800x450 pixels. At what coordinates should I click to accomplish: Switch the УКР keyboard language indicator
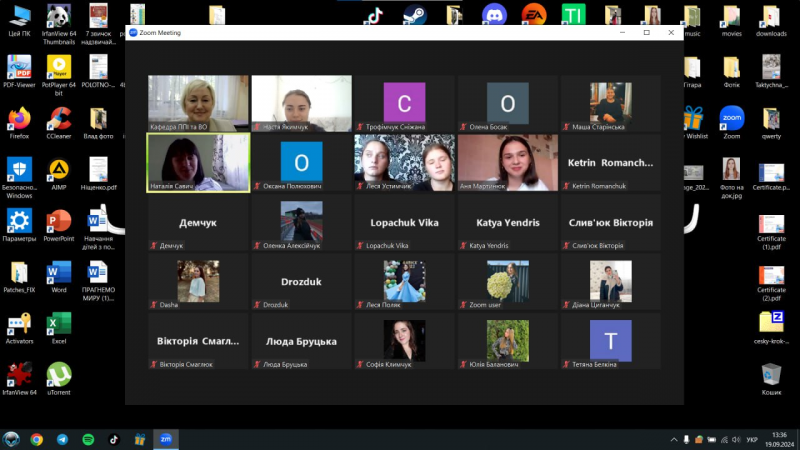pos(751,439)
